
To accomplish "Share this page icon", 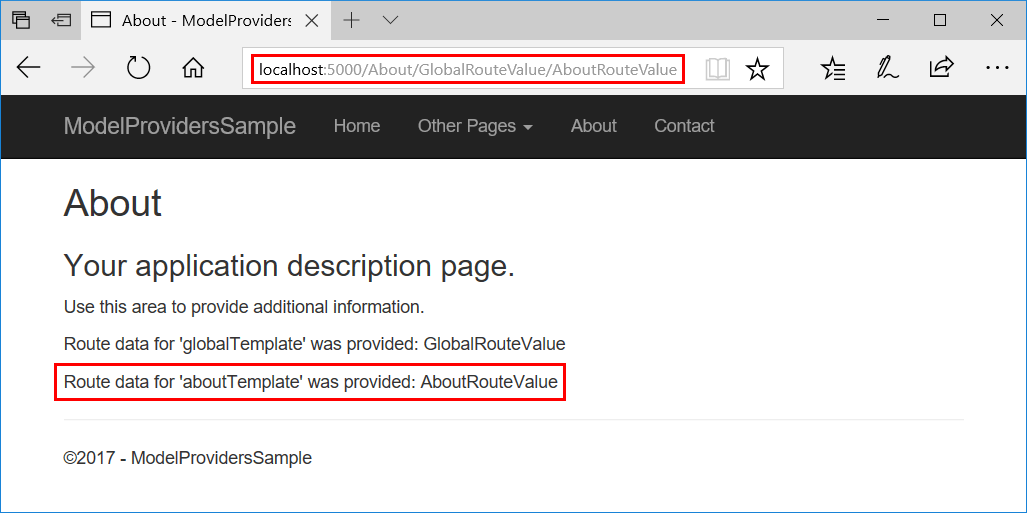I will pos(941,67).
